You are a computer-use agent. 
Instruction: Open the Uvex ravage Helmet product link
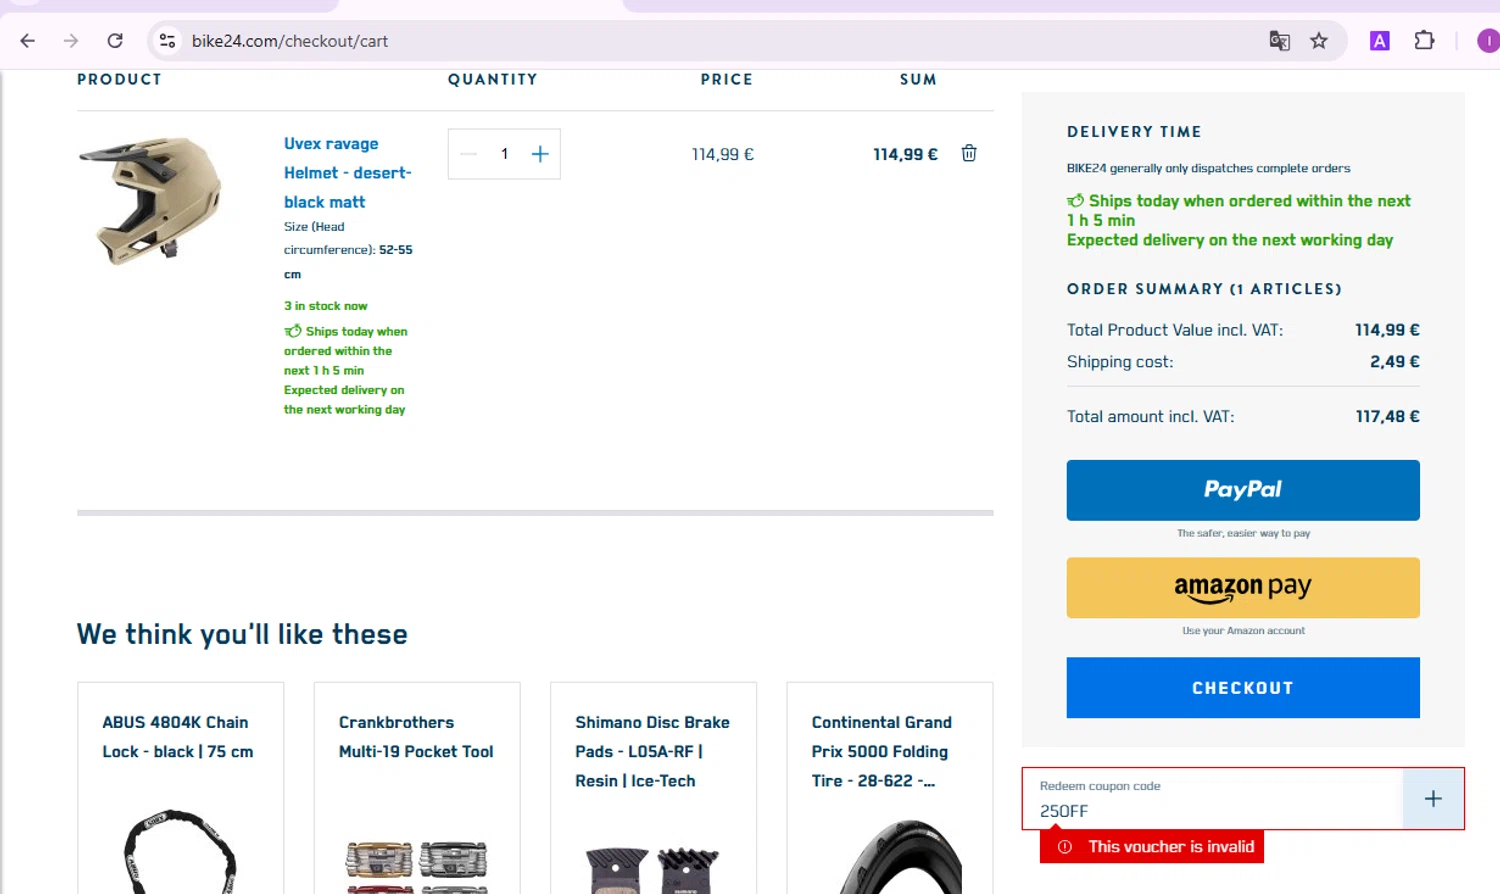347,173
